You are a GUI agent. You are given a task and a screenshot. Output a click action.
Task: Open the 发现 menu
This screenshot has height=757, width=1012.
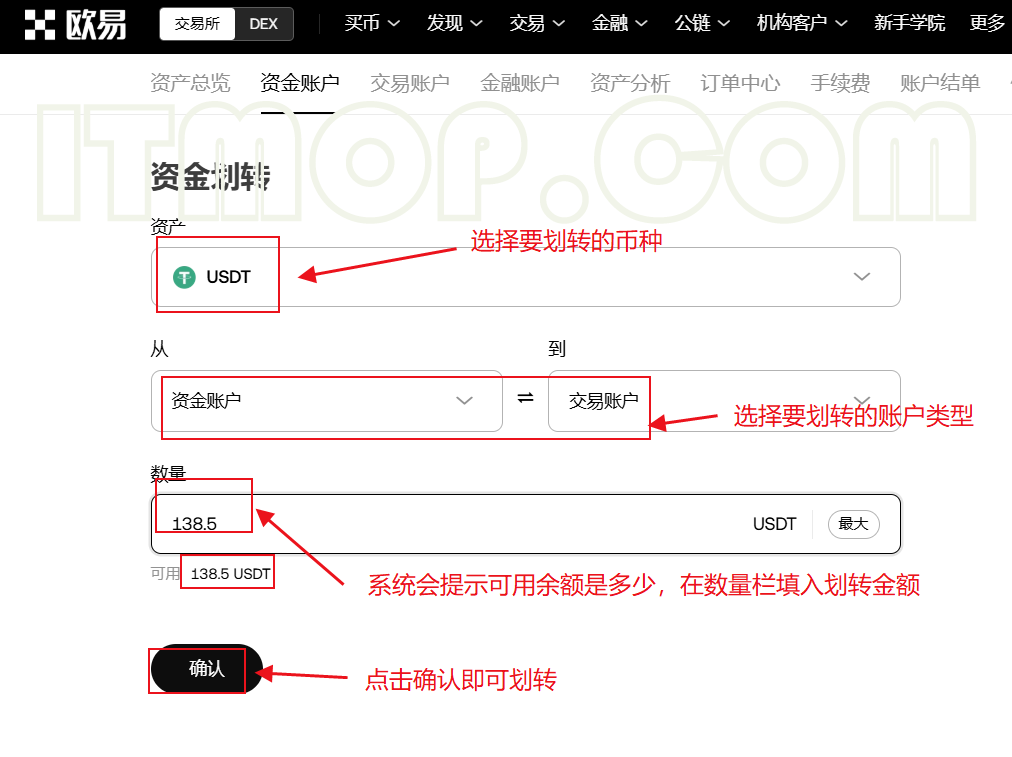pyautogui.click(x=454, y=23)
